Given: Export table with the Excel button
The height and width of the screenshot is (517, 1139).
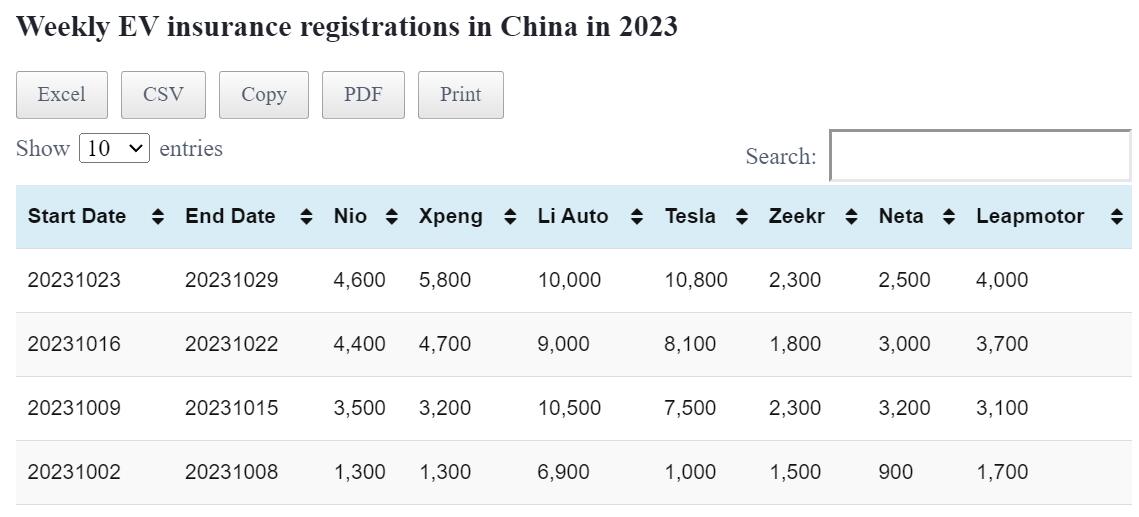Looking at the screenshot, I should 61,95.
